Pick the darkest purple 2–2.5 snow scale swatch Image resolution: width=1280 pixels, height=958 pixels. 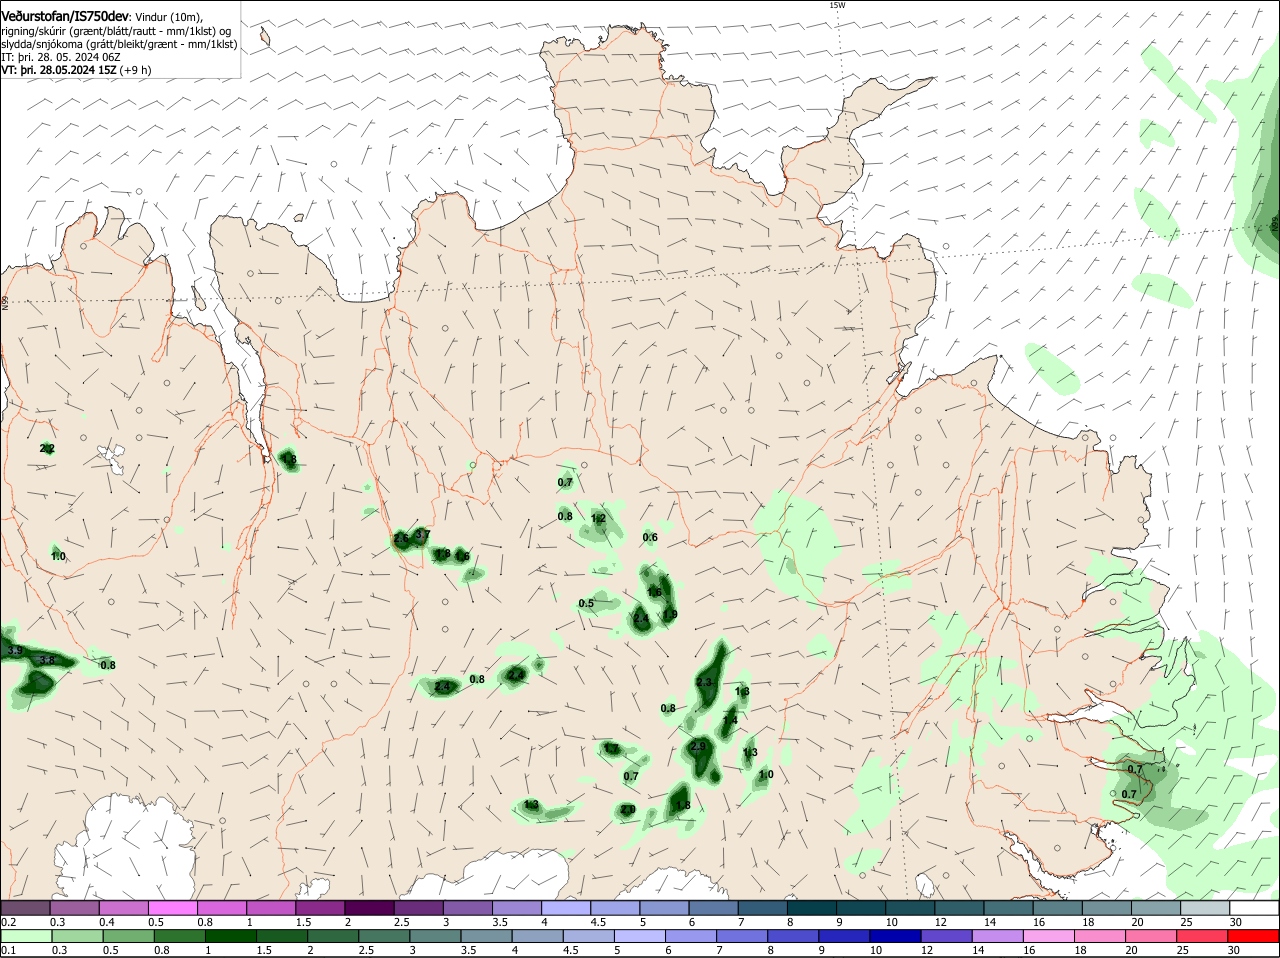coord(368,908)
